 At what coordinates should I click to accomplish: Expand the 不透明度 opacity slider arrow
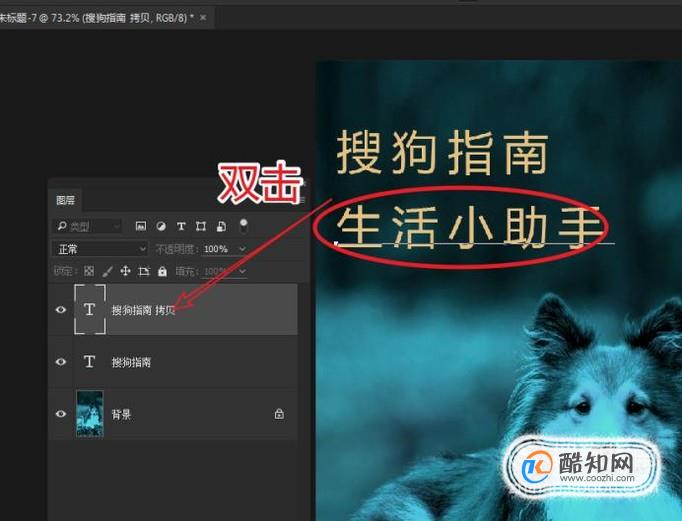pos(242,249)
